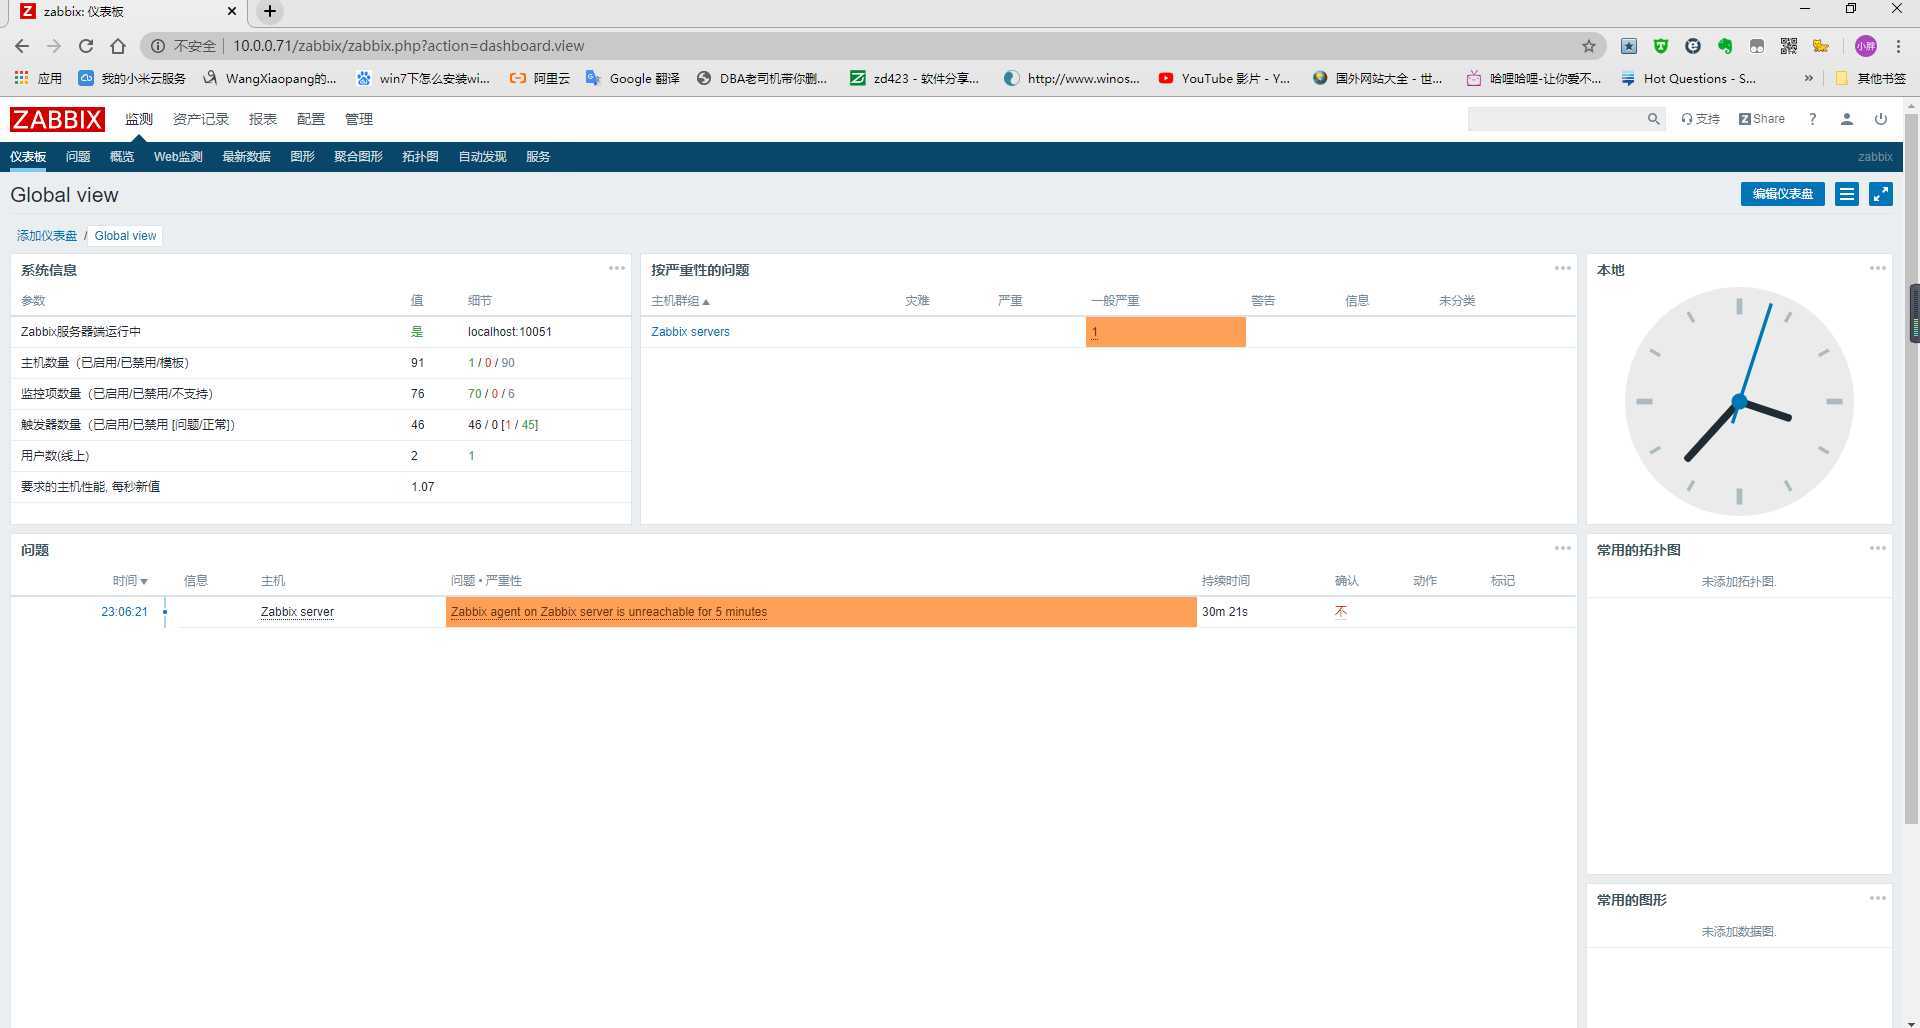Sort problems by 时间 column
Viewport: 1920px width, 1028px height.
pyautogui.click(x=130, y=581)
